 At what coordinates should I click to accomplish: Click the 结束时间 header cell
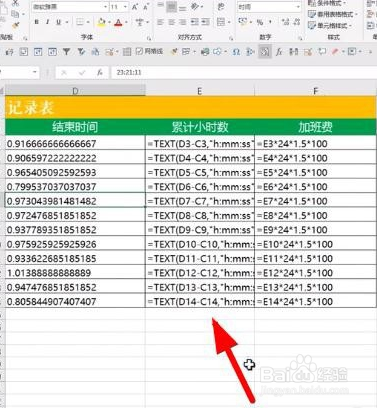click(75, 127)
